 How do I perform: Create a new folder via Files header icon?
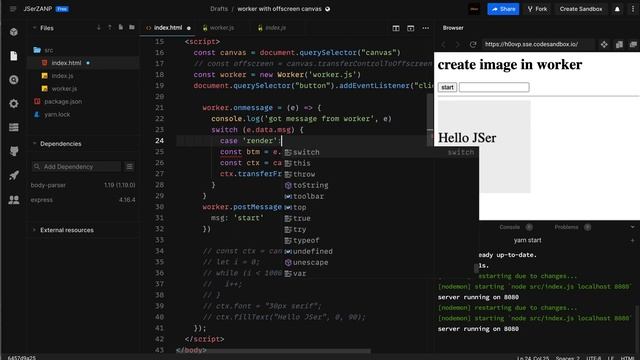pyautogui.click(x=132, y=28)
